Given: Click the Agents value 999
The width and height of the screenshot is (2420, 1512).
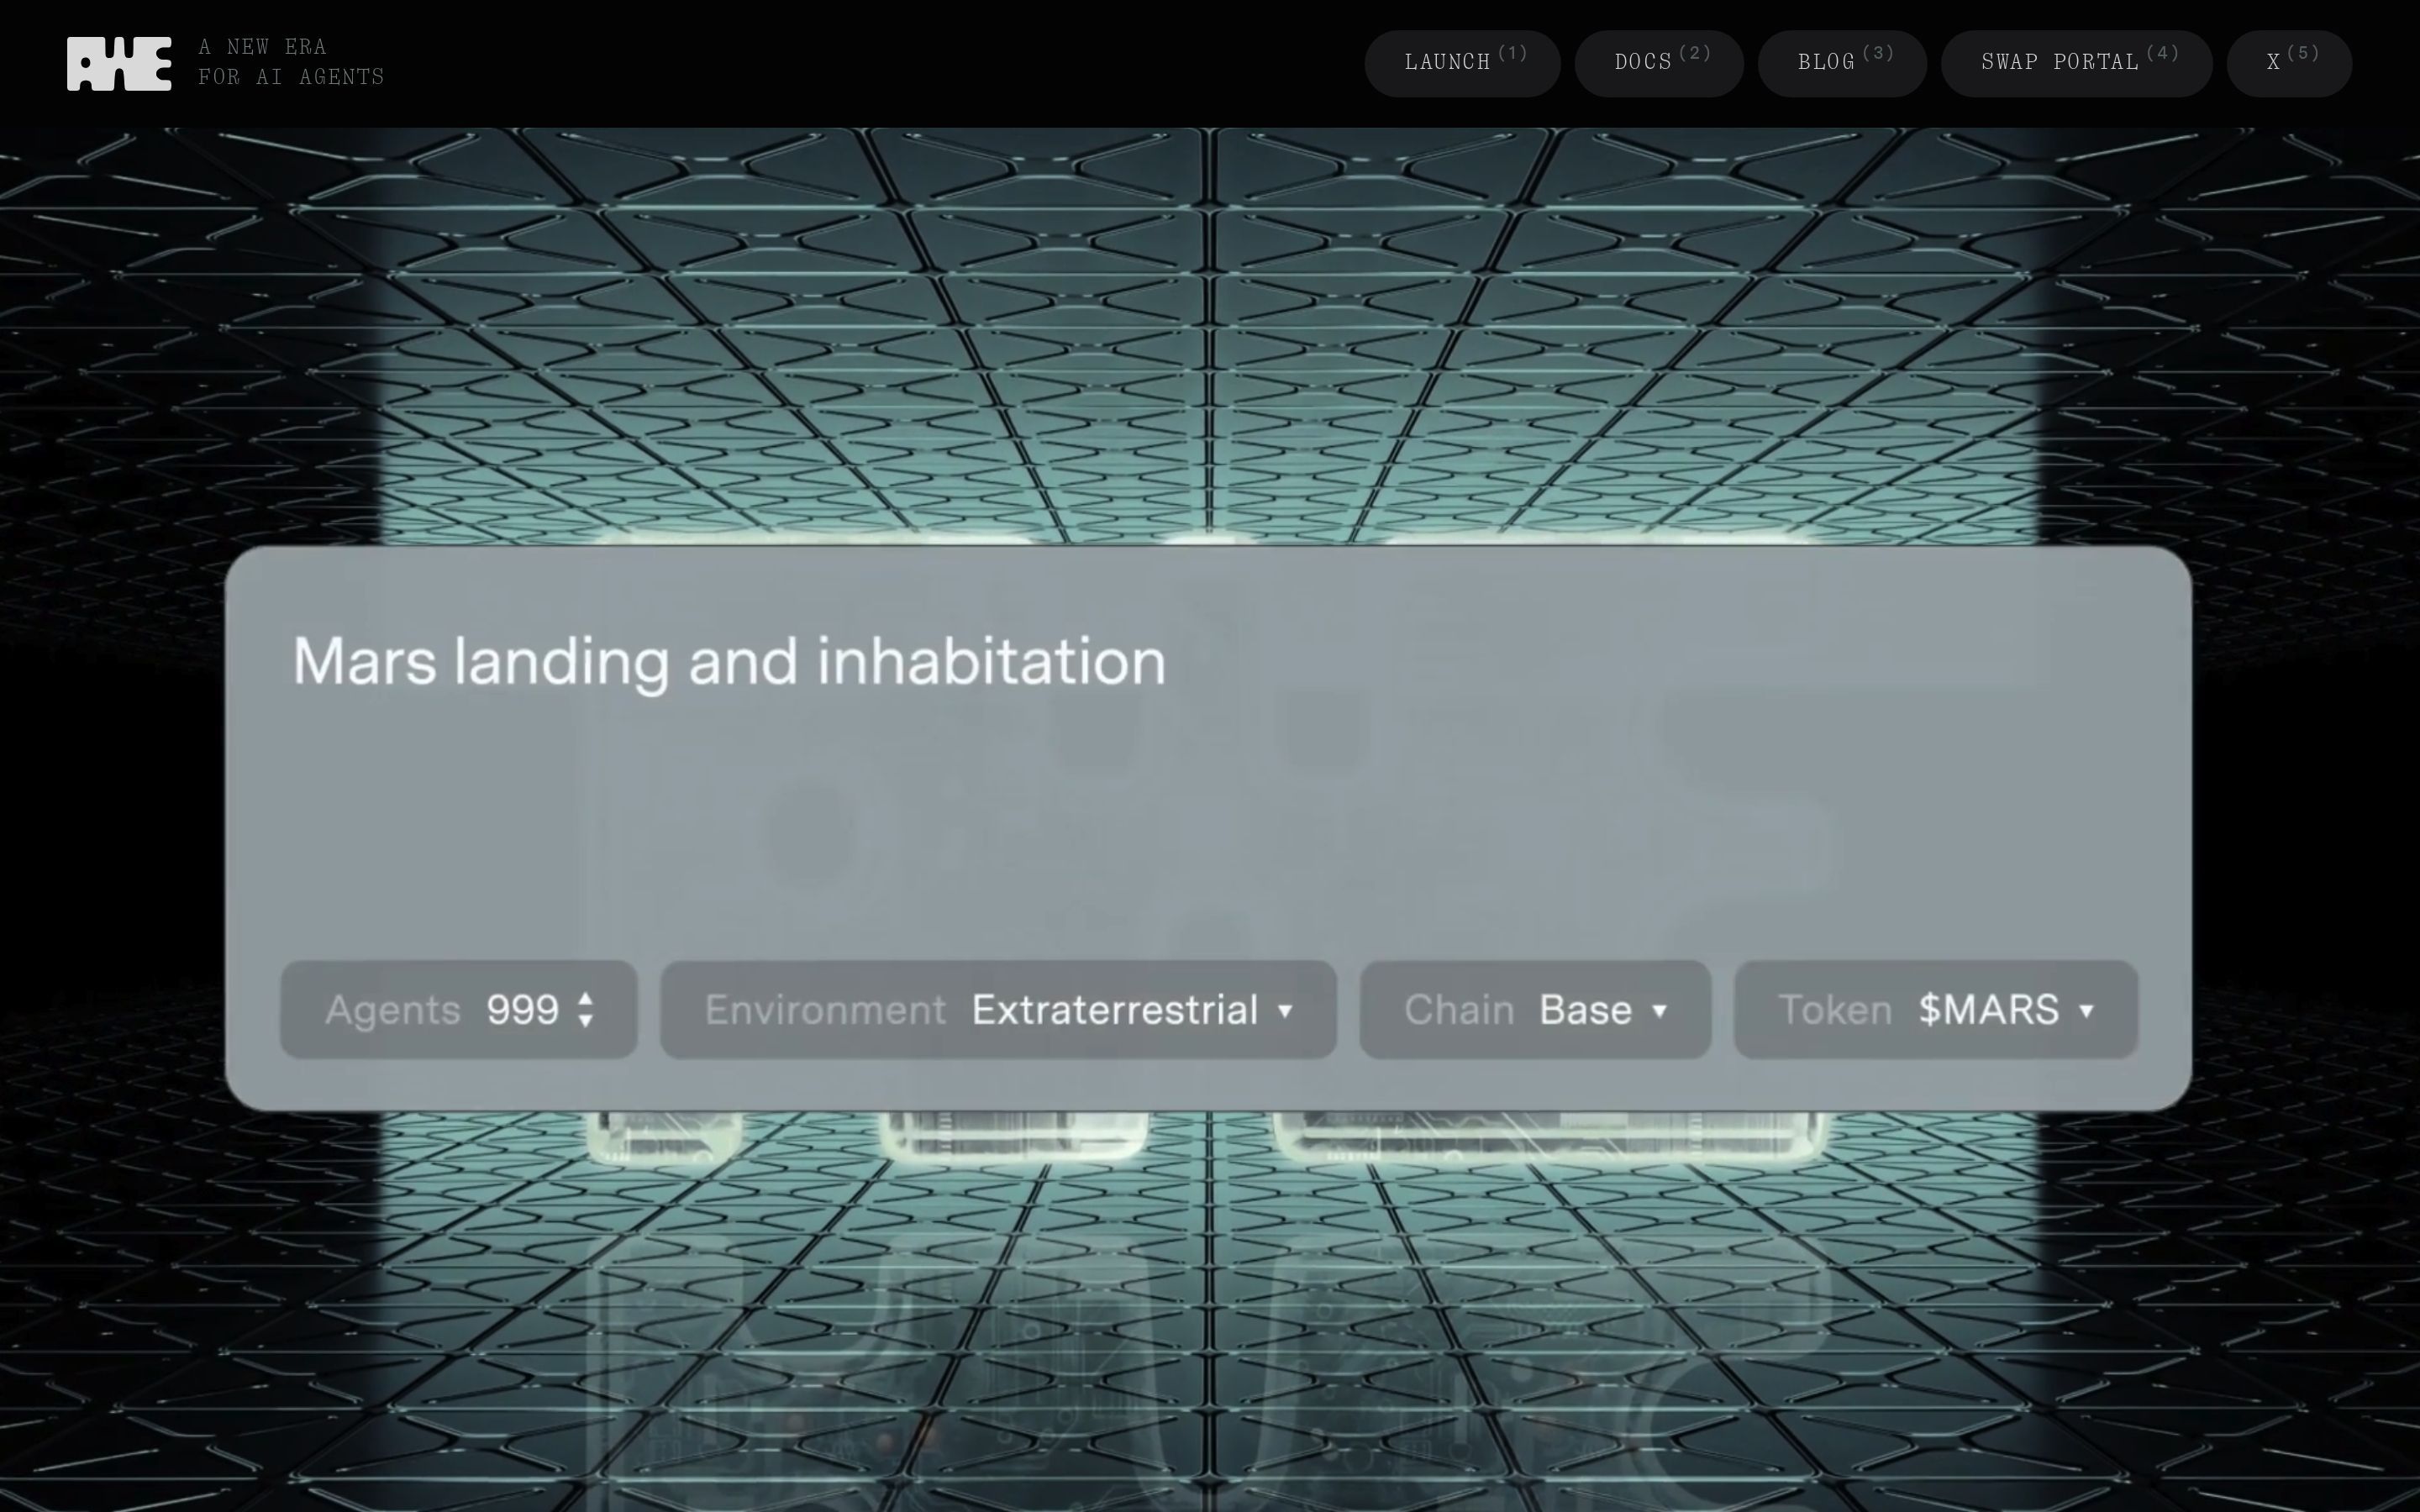Looking at the screenshot, I should (x=522, y=1010).
